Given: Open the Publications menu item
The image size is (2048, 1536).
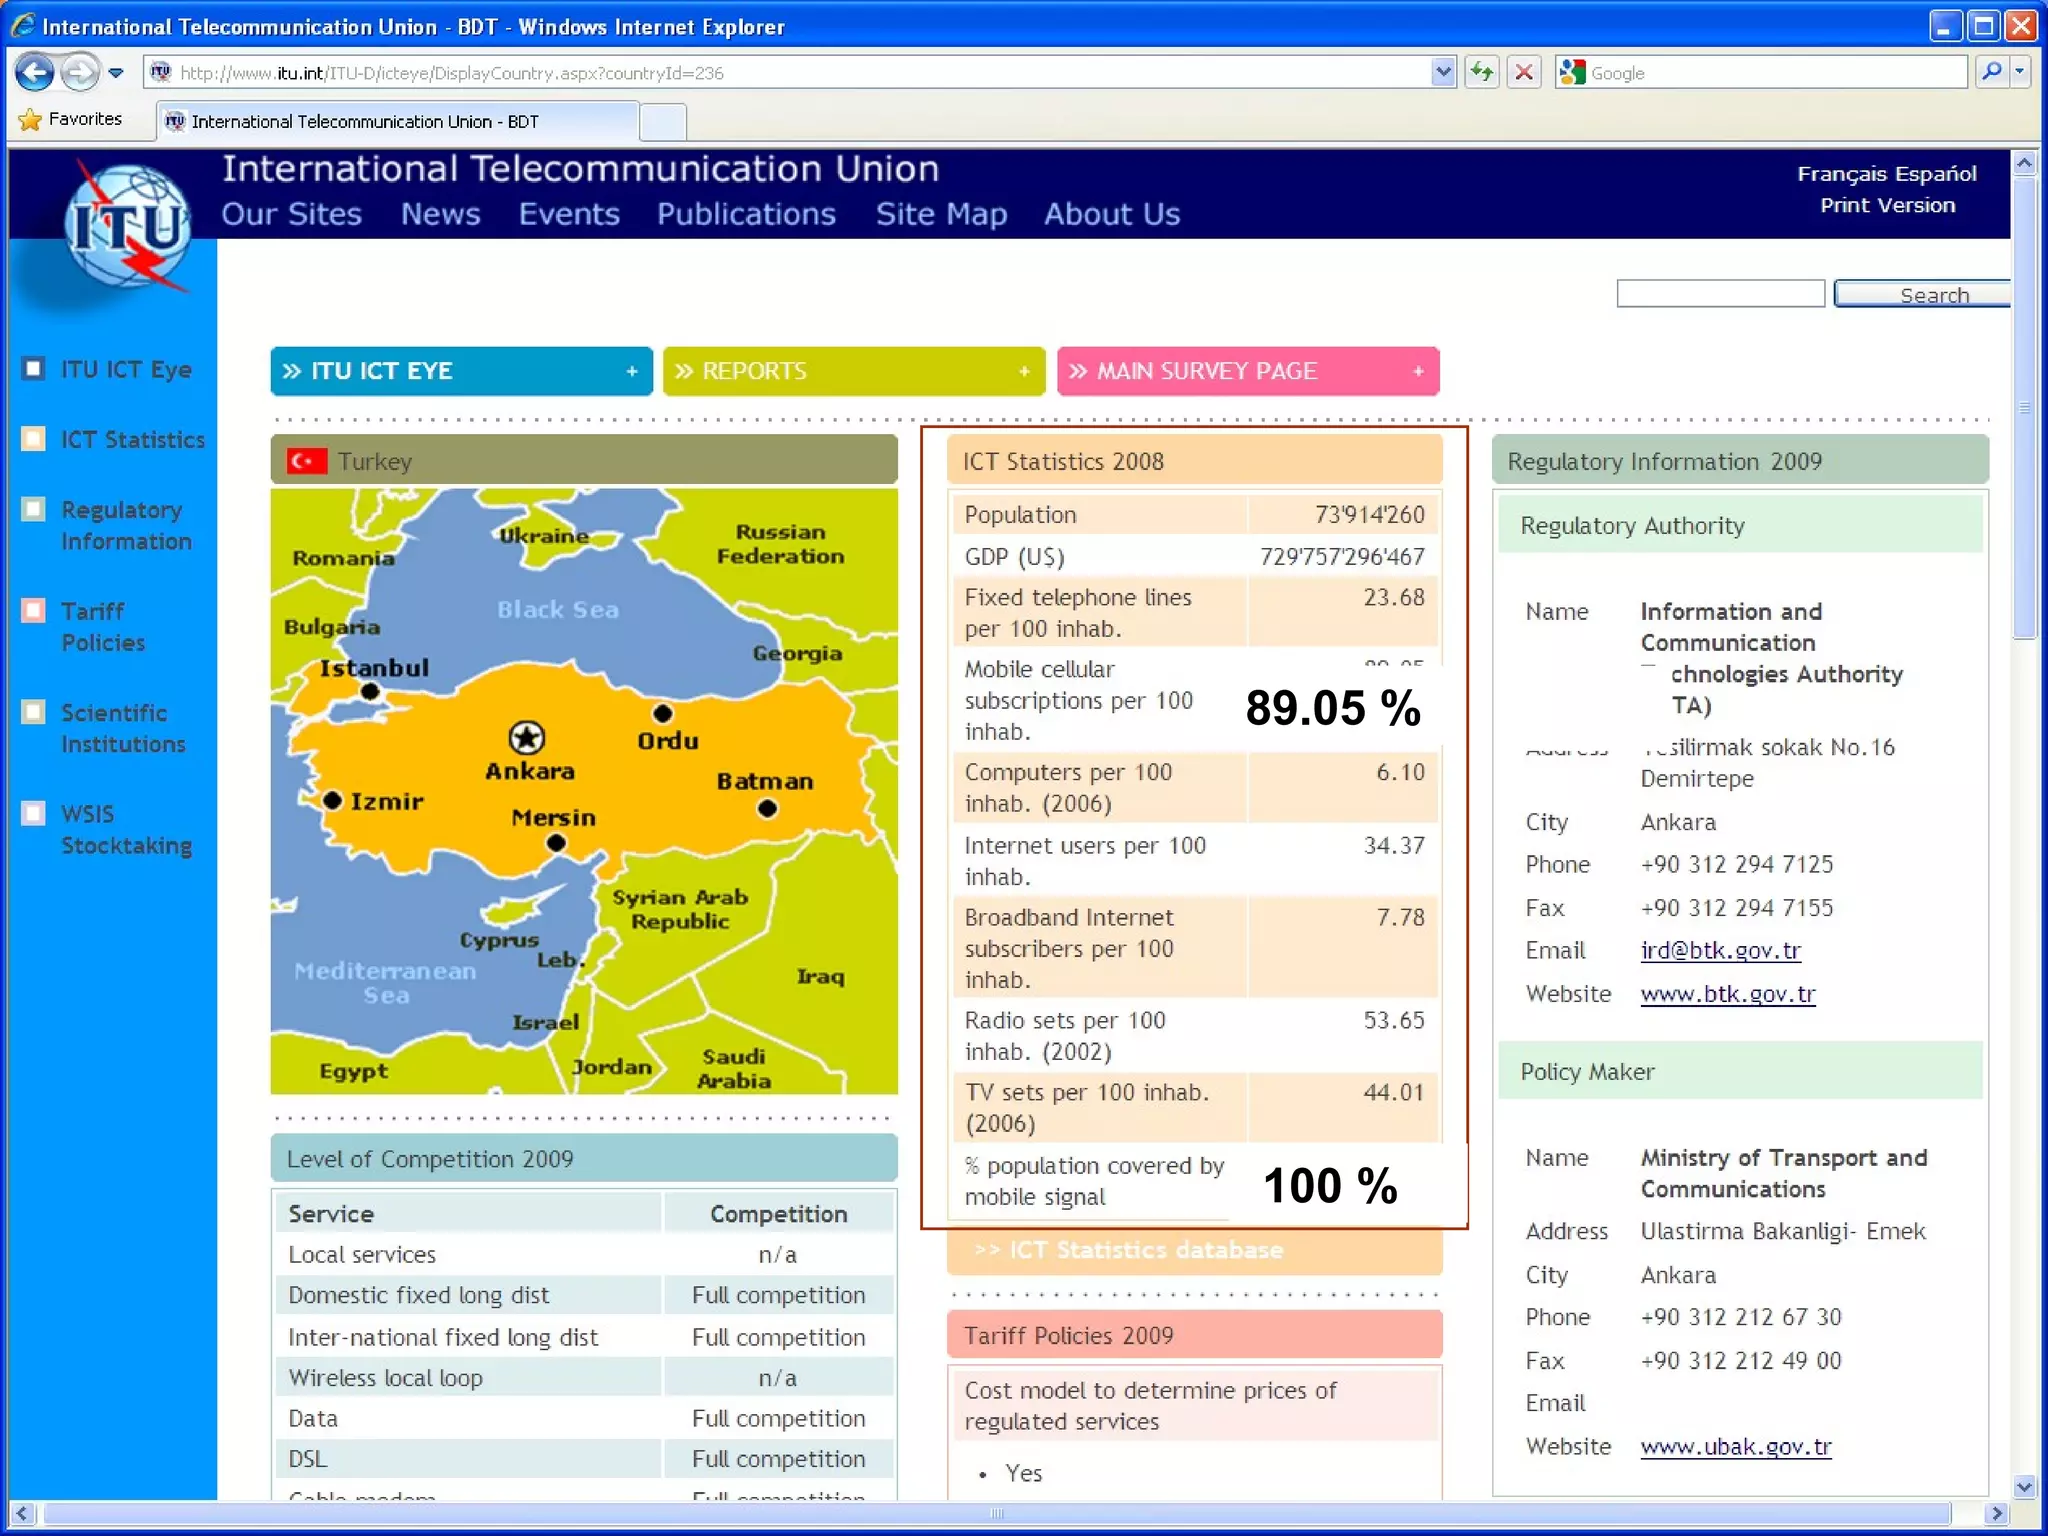Looking at the screenshot, I should pyautogui.click(x=746, y=214).
